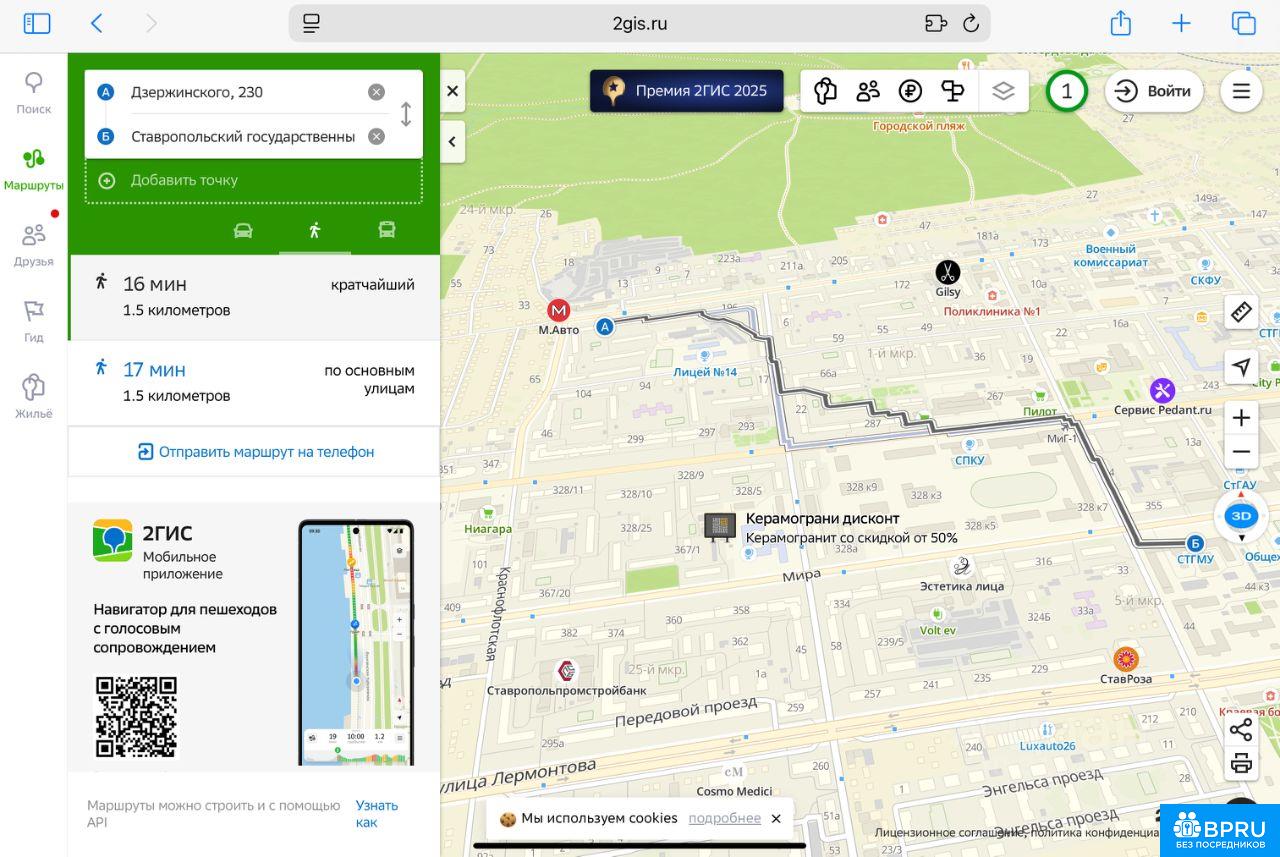Reload the page in Safari
1280x857 pixels.
point(970,23)
